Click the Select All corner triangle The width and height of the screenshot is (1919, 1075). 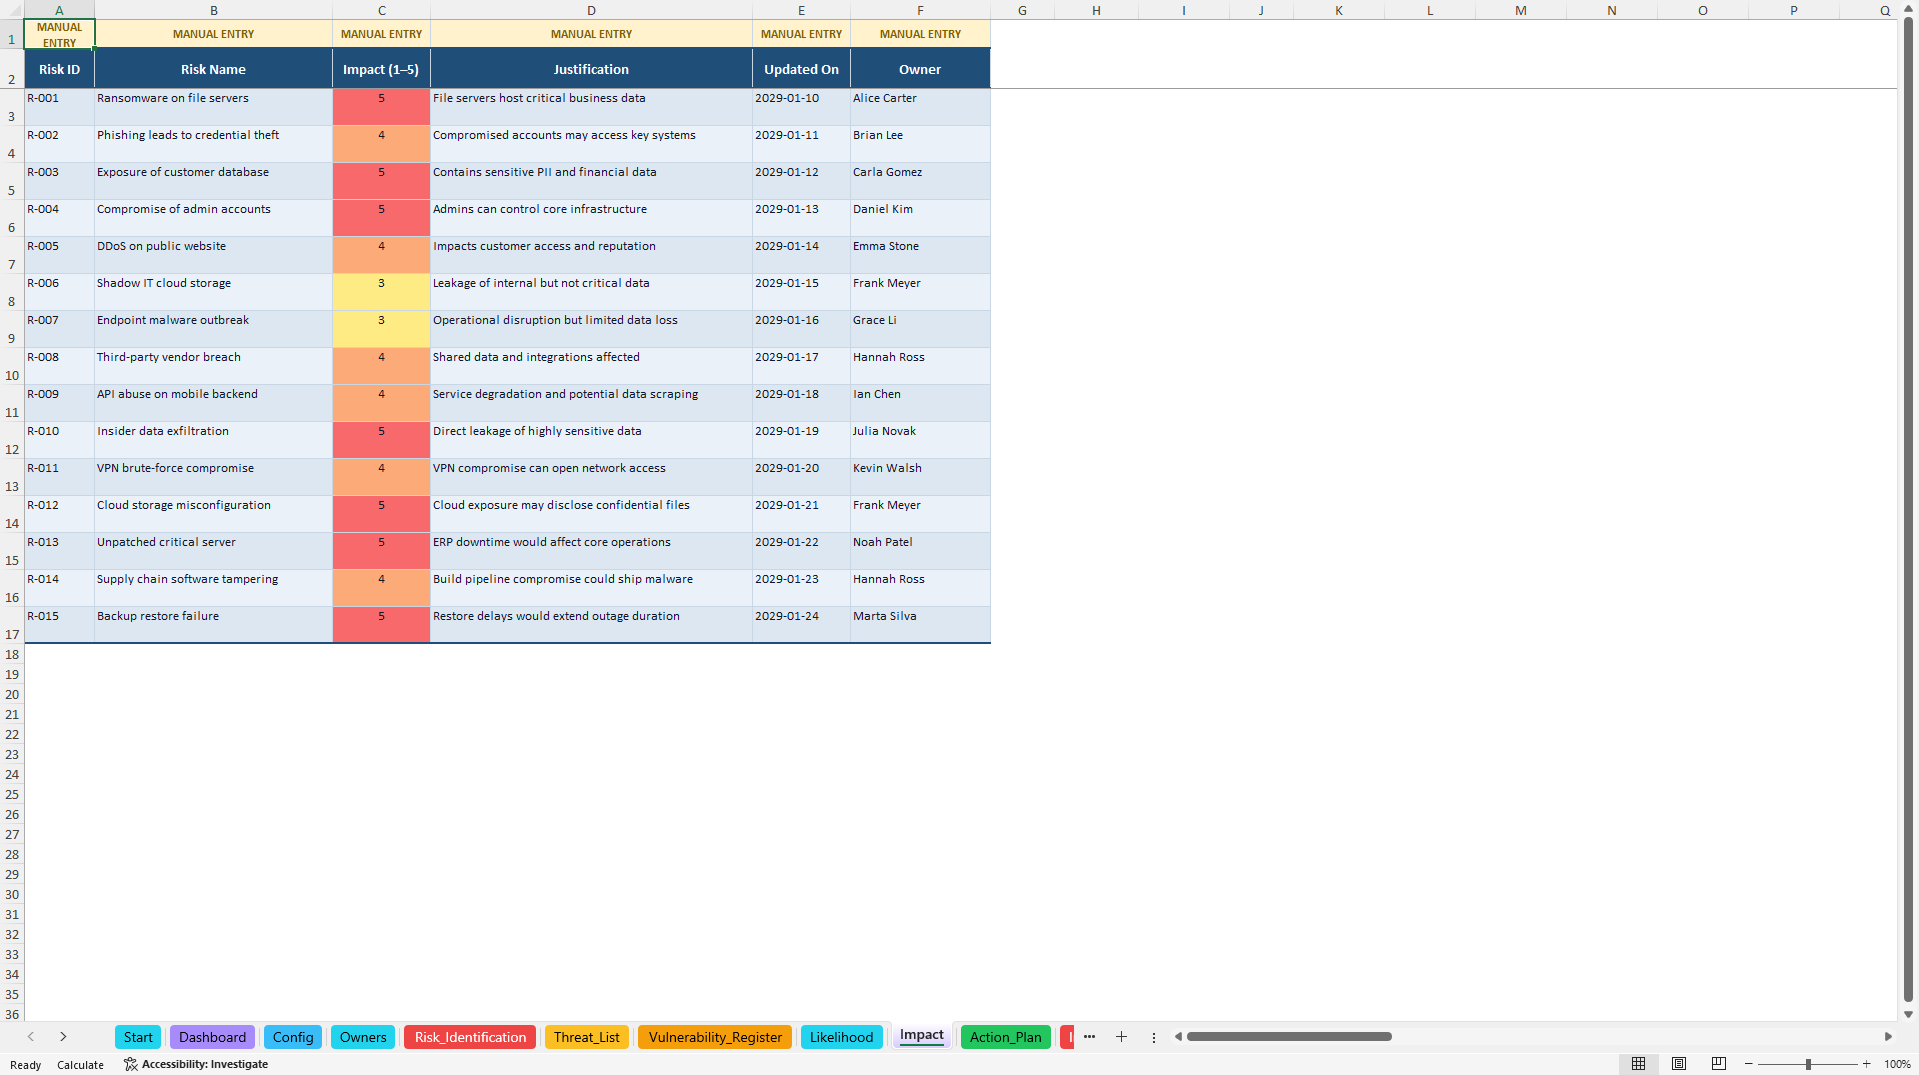point(12,10)
